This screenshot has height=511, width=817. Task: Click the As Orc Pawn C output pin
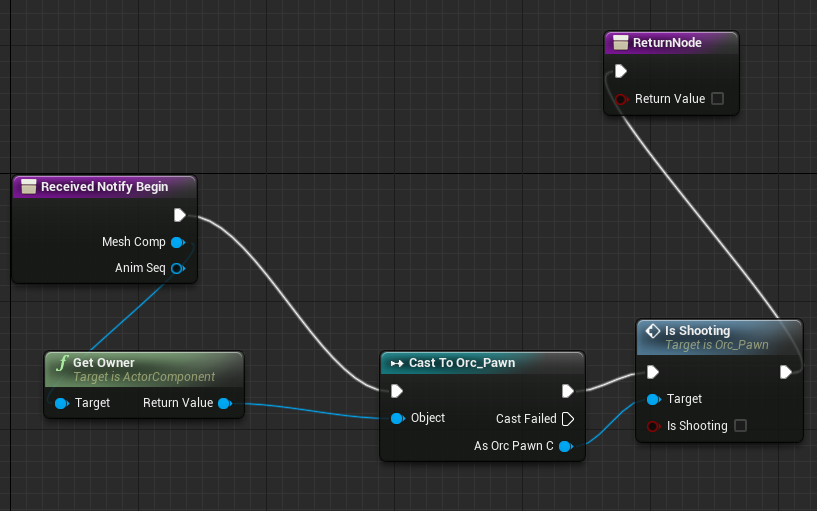pos(566,446)
